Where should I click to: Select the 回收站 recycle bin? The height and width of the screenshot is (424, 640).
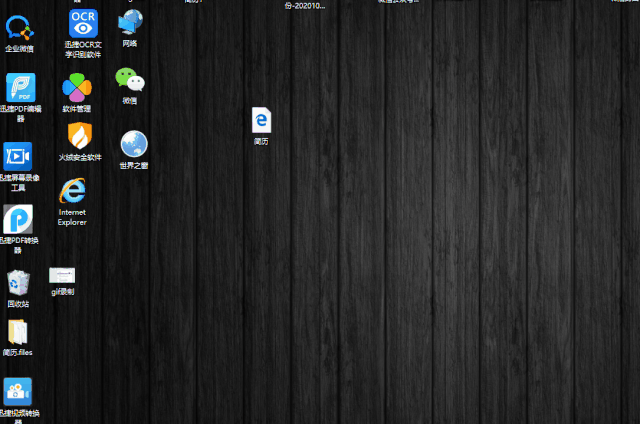click(x=18, y=282)
